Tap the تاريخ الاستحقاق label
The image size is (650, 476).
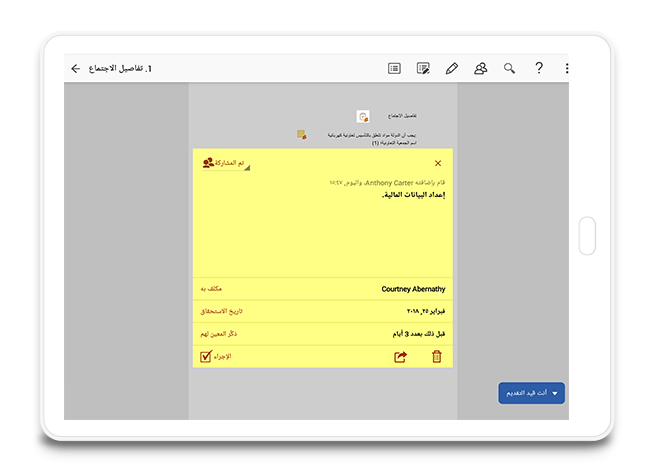pyautogui.click(x=221, y=311)
